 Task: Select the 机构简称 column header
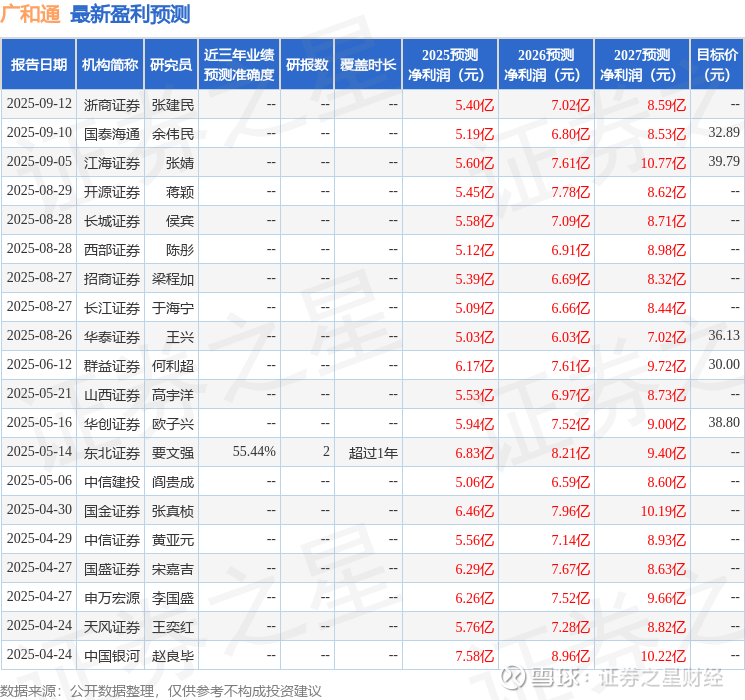pos(110,65)
